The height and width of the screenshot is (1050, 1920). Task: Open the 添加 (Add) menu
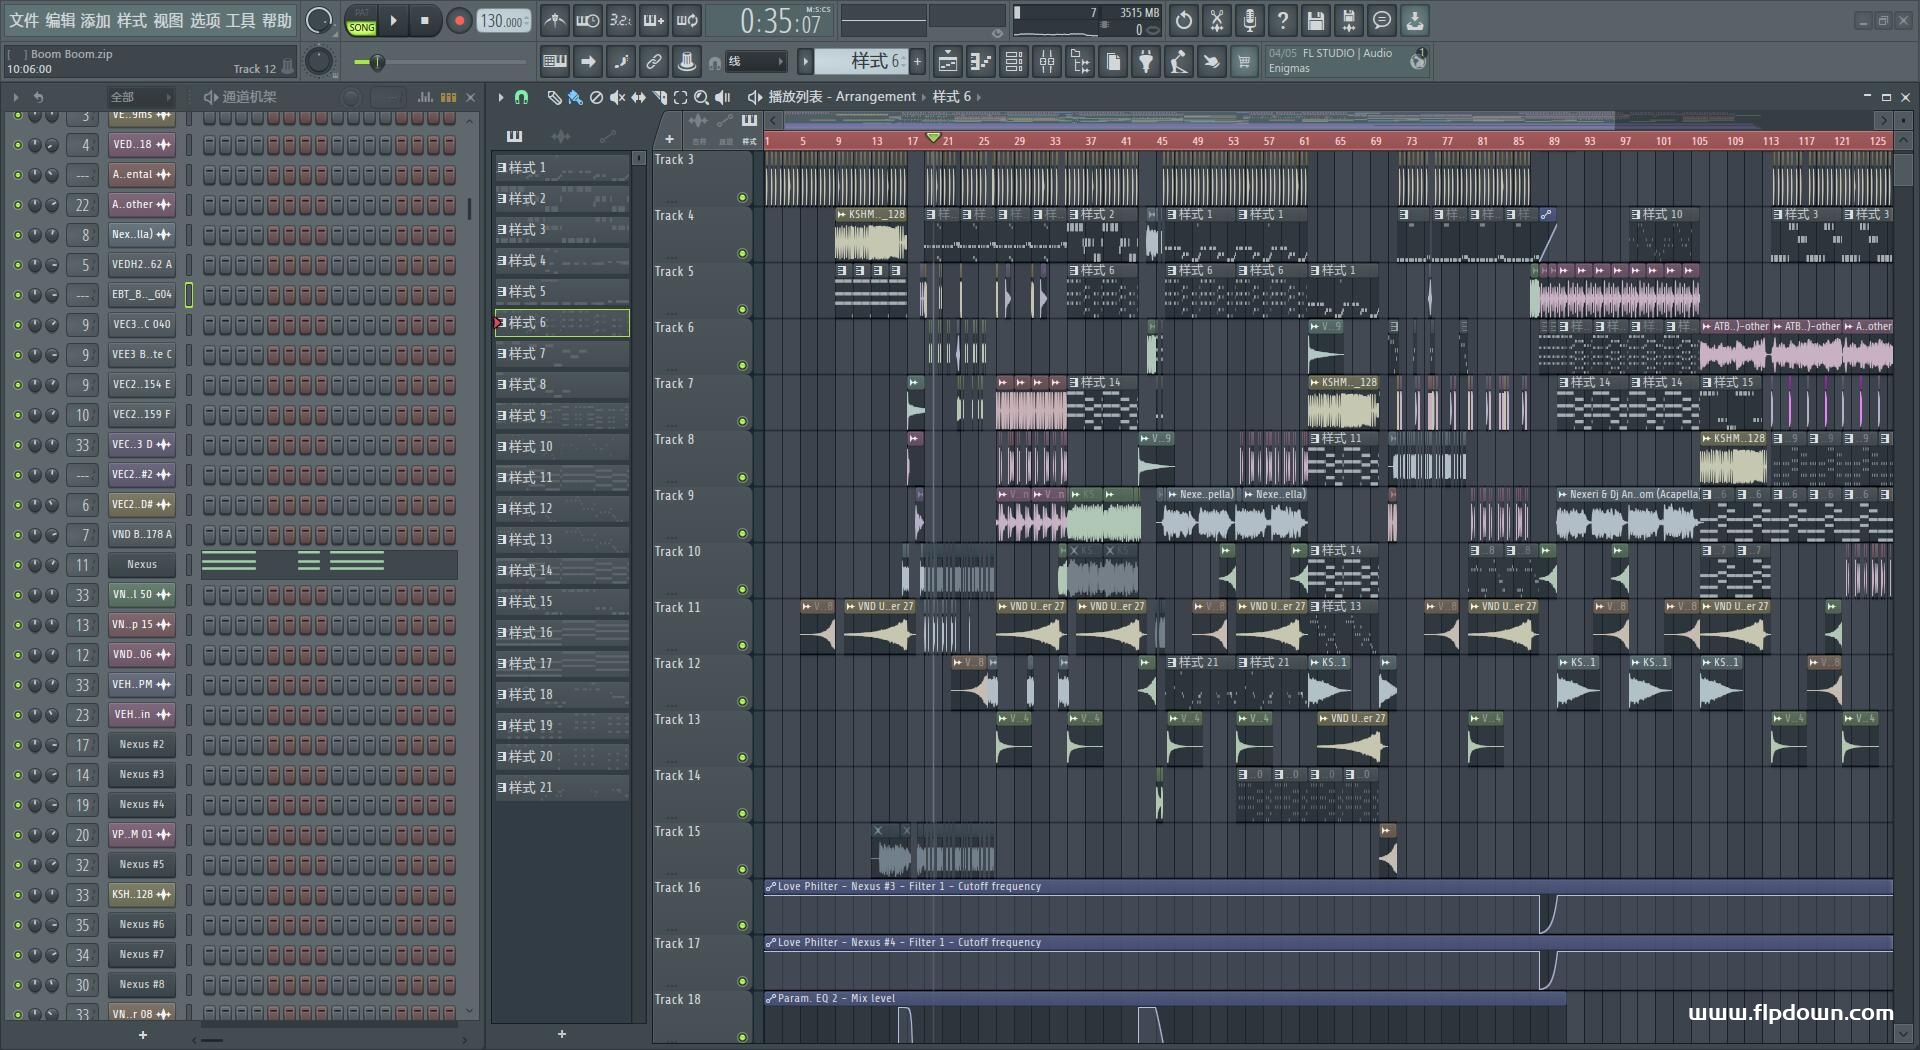[96, 20]
